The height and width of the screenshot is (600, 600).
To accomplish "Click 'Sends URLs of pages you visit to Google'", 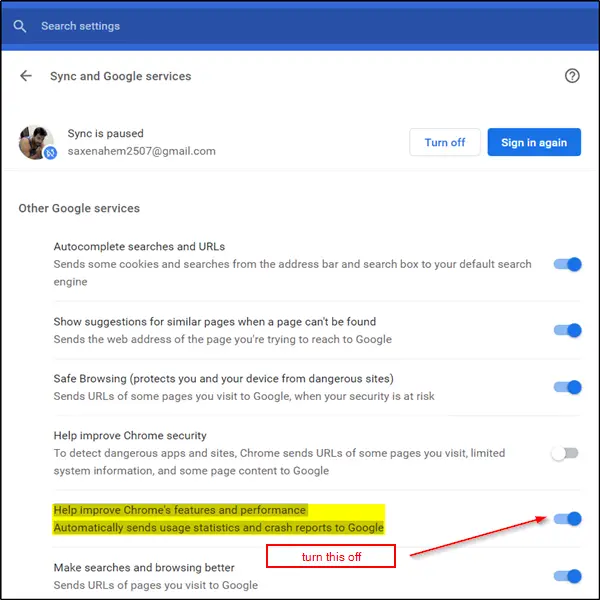I will click(156, 585).
